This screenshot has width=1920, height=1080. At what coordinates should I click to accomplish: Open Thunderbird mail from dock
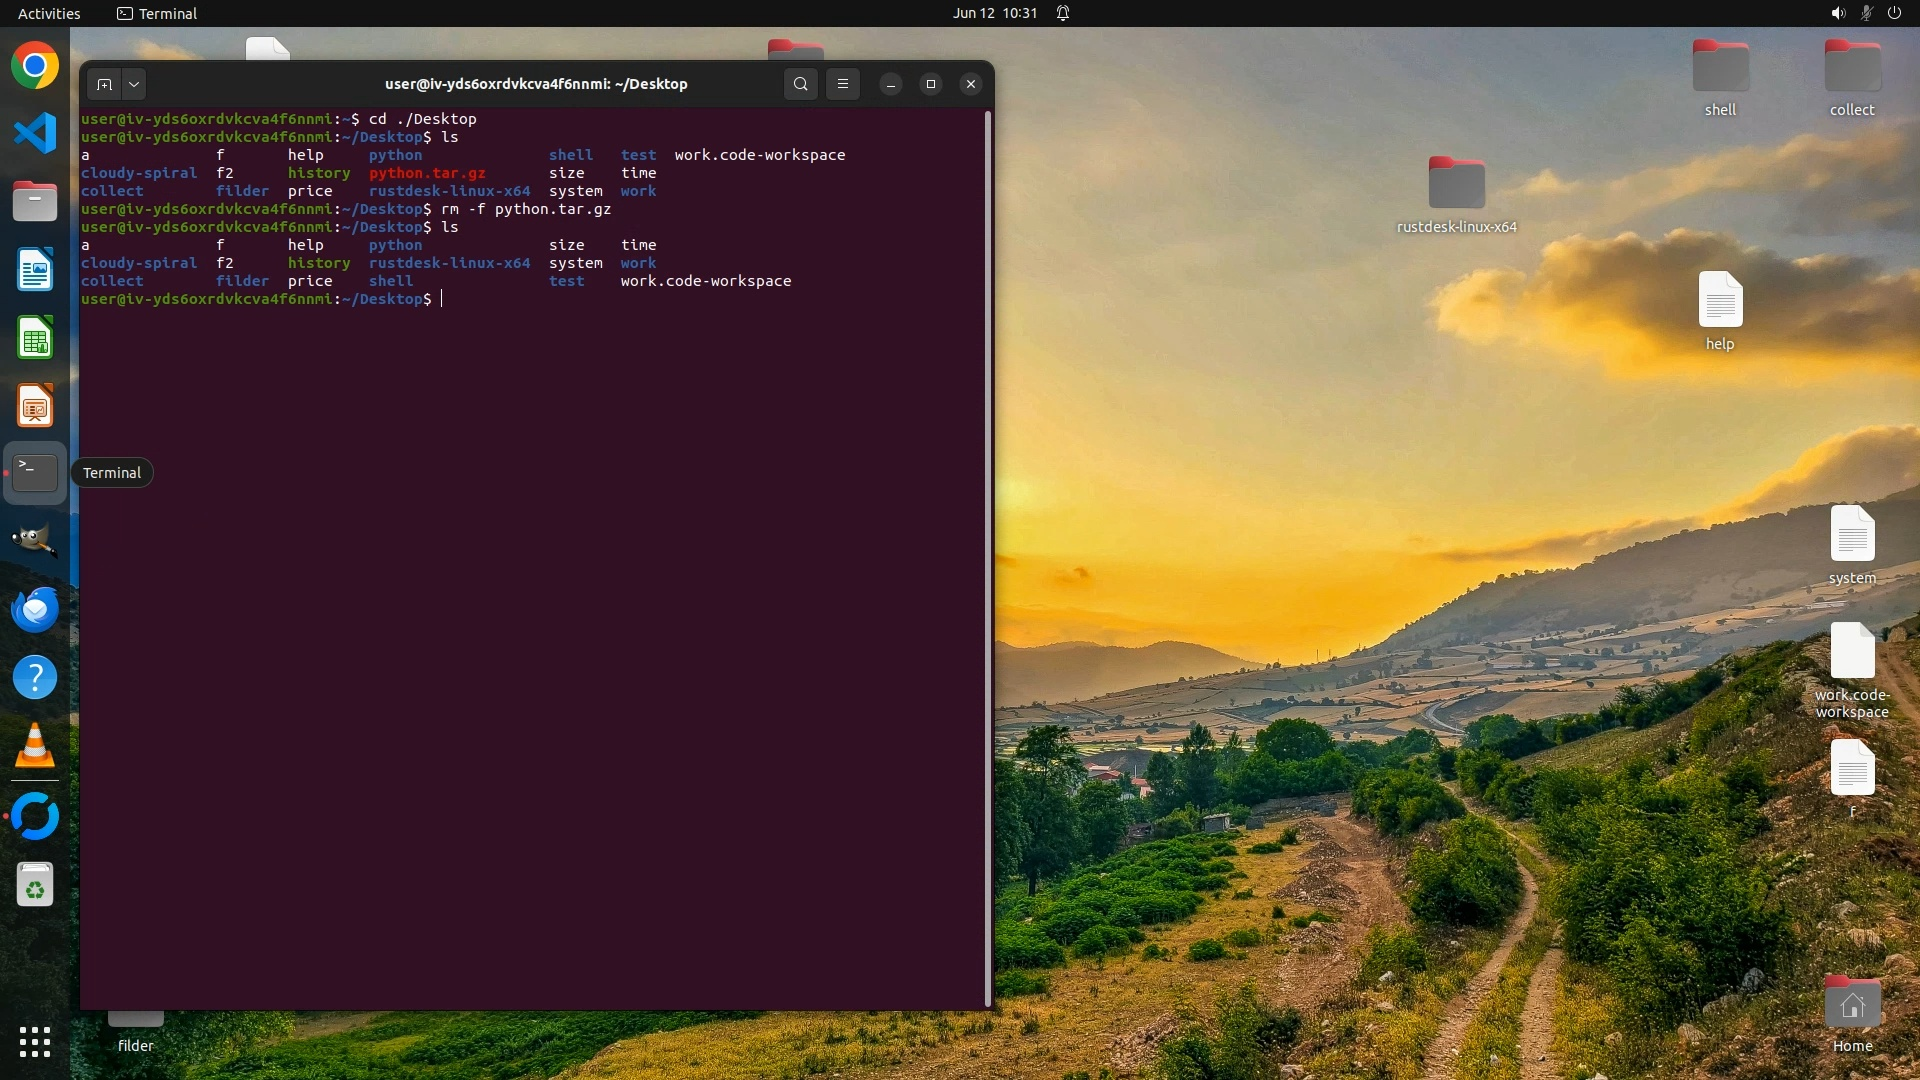pyautogui.click(x=35, y=609)
